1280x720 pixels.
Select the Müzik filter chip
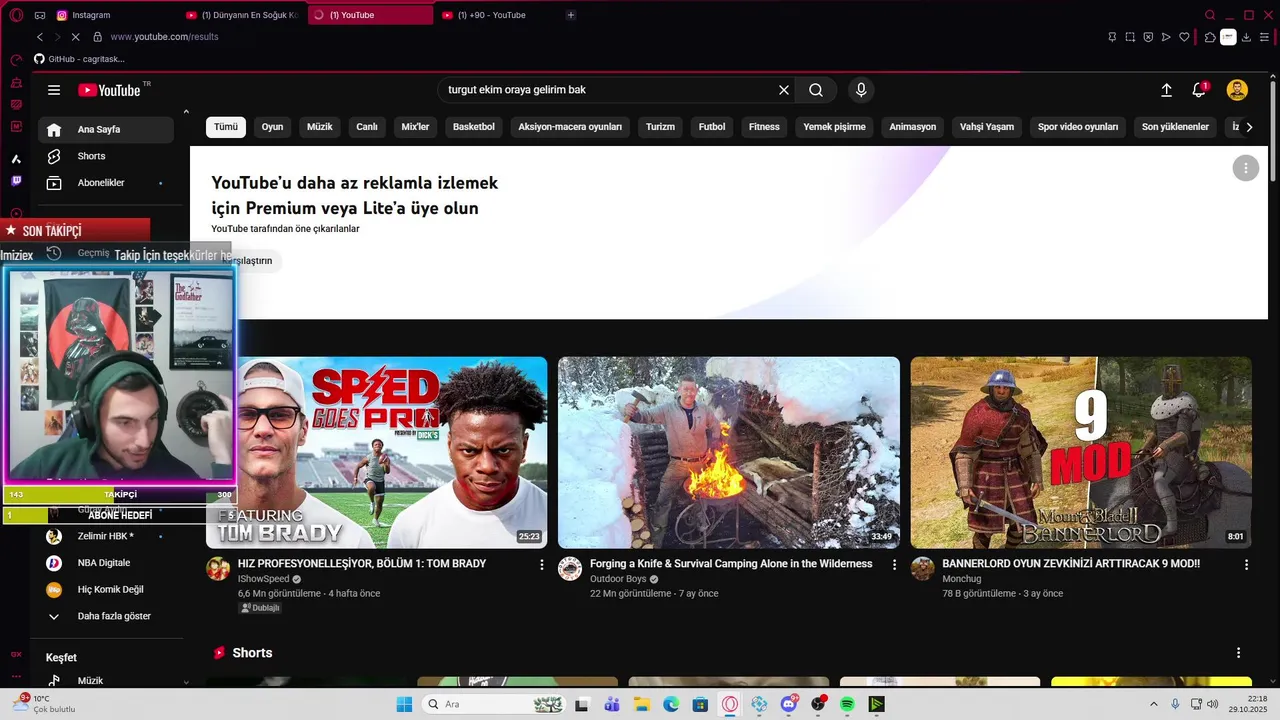pos(319,127)
